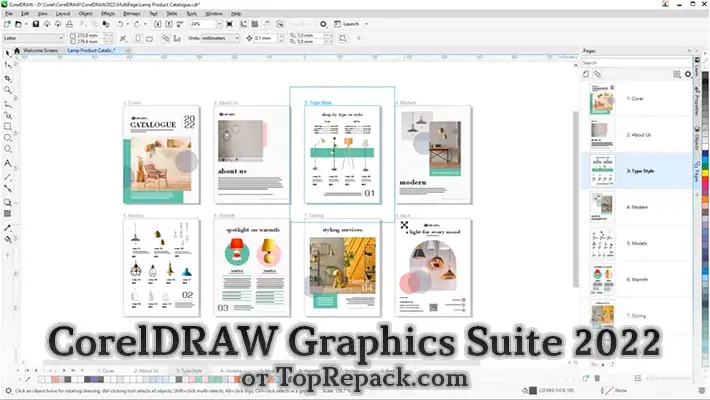Select 4: Modern in Pages list
The width and height of the screenshot is (710, 400).
click(637, 207)
